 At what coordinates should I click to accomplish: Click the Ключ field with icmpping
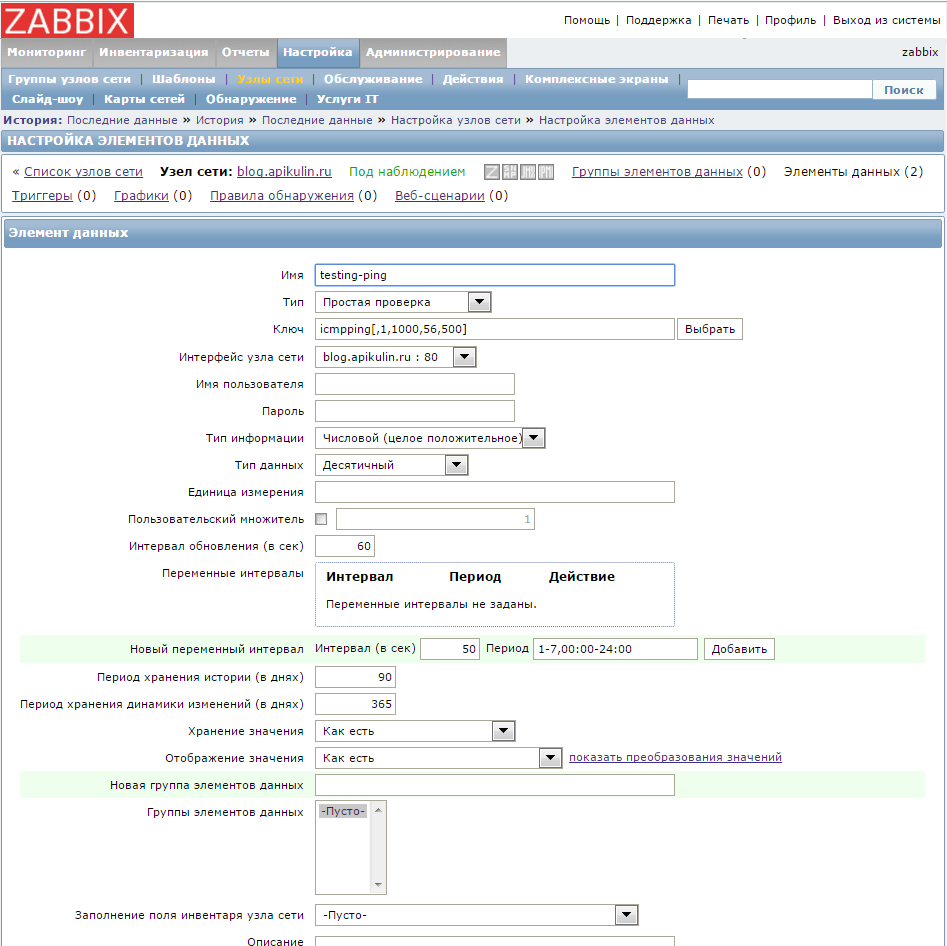(x=495, y=329)
